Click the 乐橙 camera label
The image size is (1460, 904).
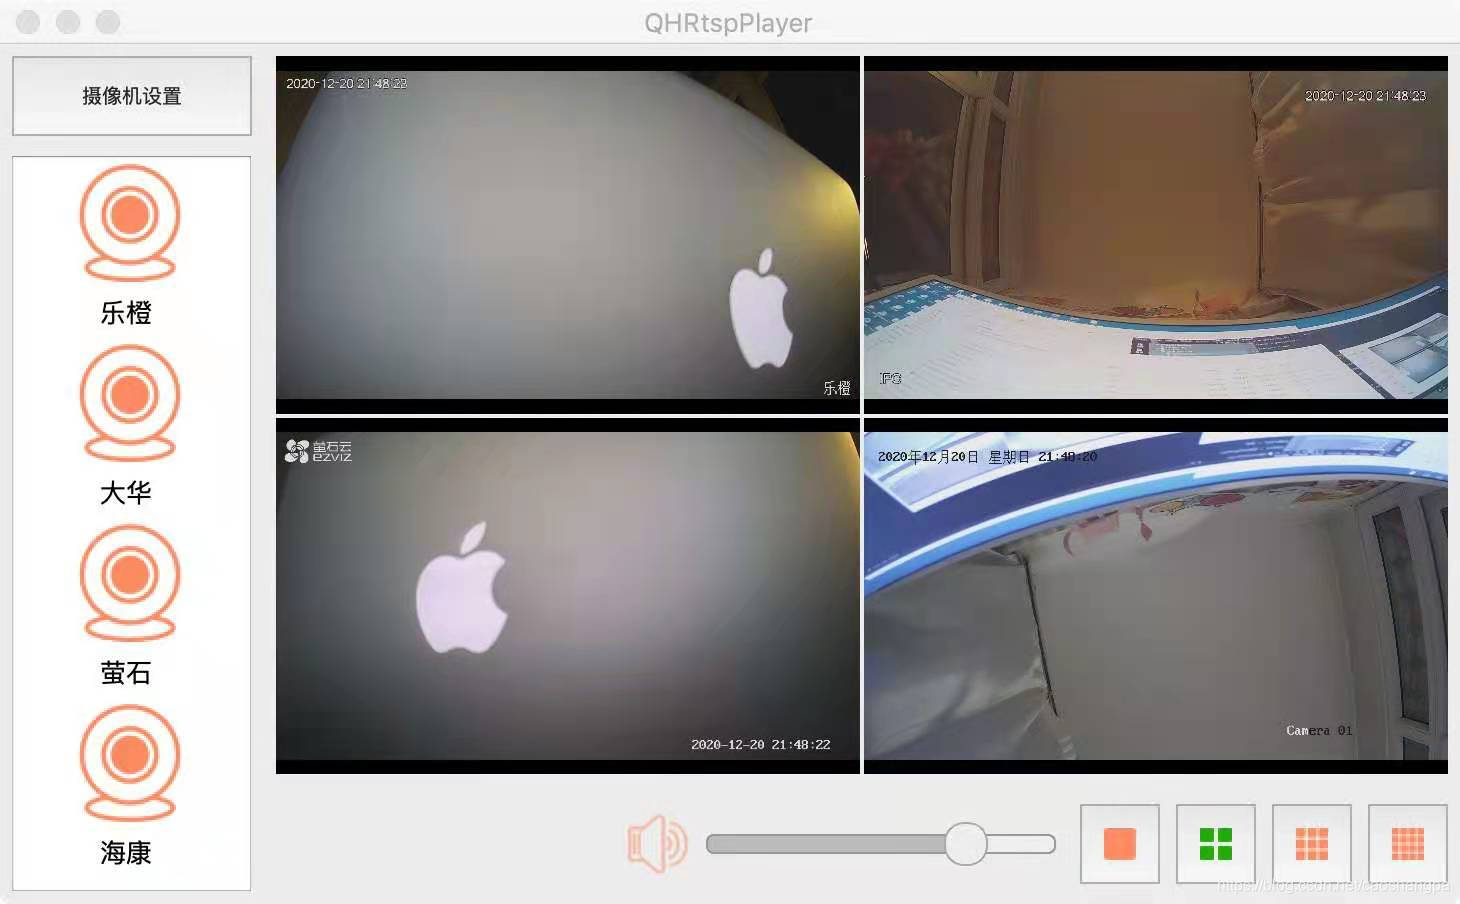126,313
